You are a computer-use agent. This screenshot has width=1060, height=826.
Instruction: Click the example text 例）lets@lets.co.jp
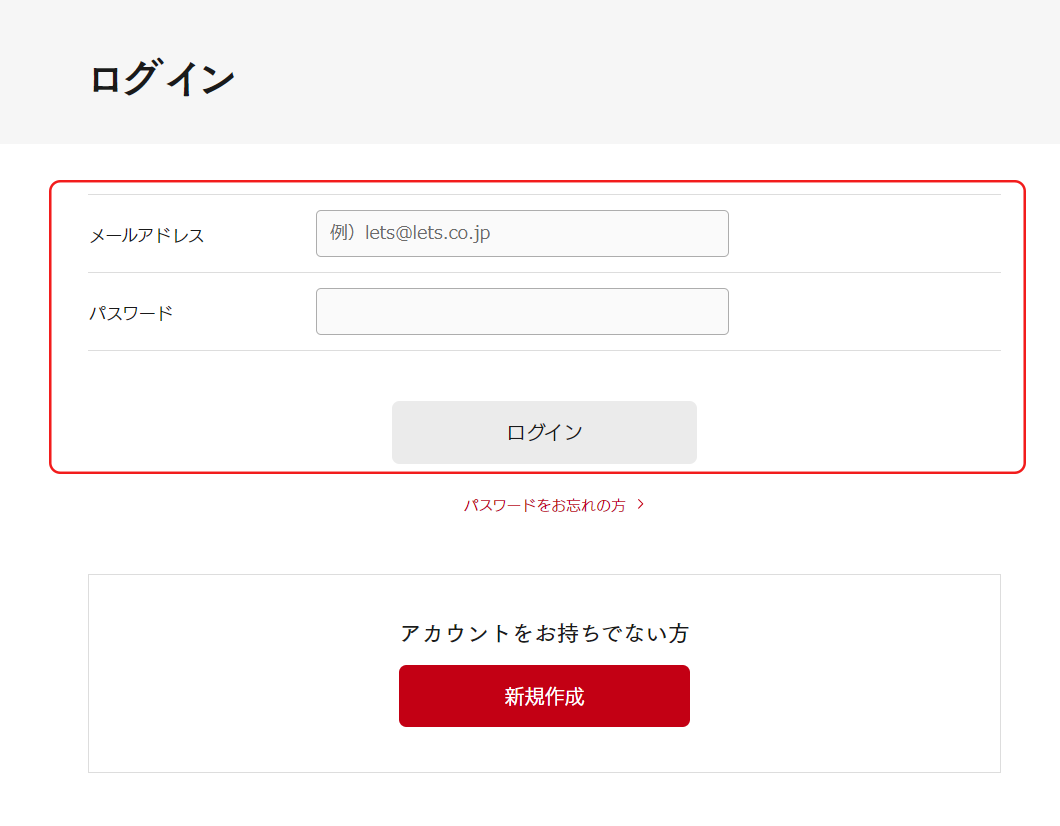tap(410, 233)
